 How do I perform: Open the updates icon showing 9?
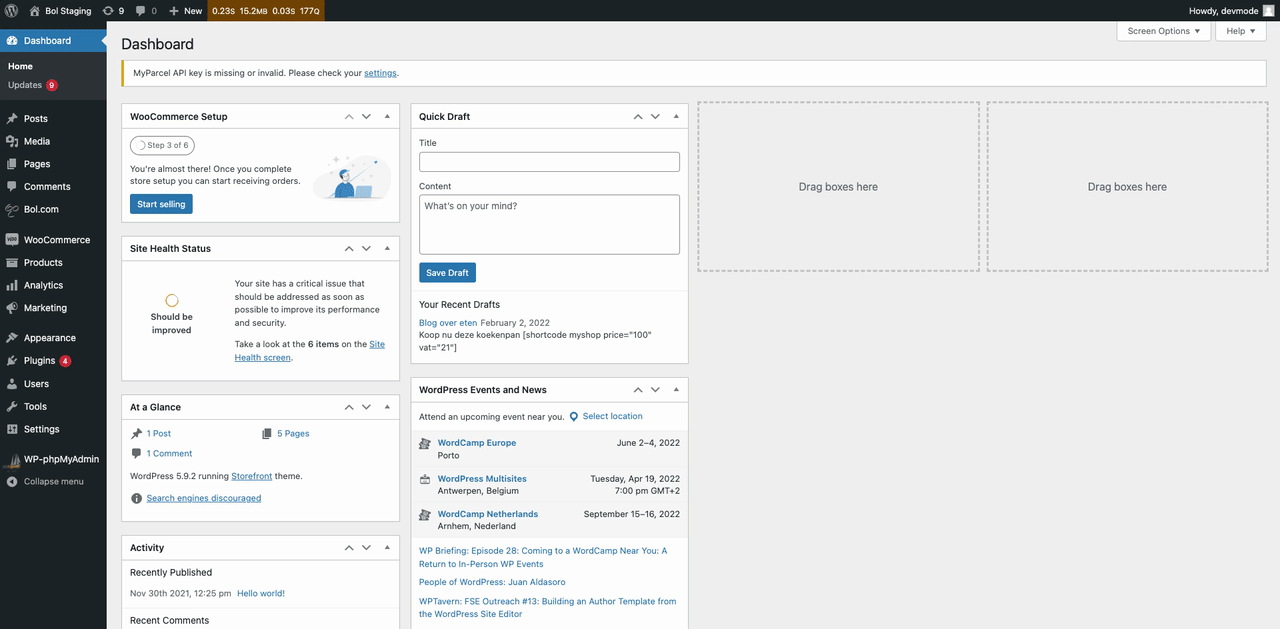(x=113, y=10)
